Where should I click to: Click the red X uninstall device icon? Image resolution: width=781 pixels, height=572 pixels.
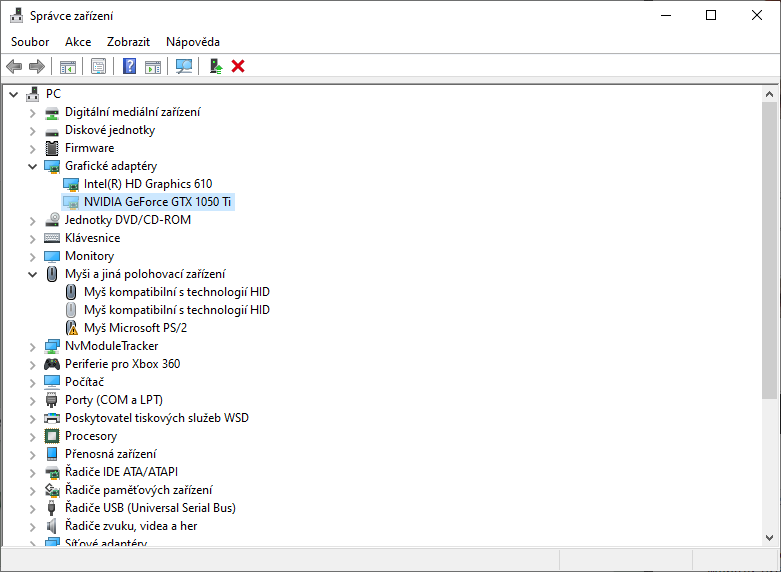click(238, 66)
